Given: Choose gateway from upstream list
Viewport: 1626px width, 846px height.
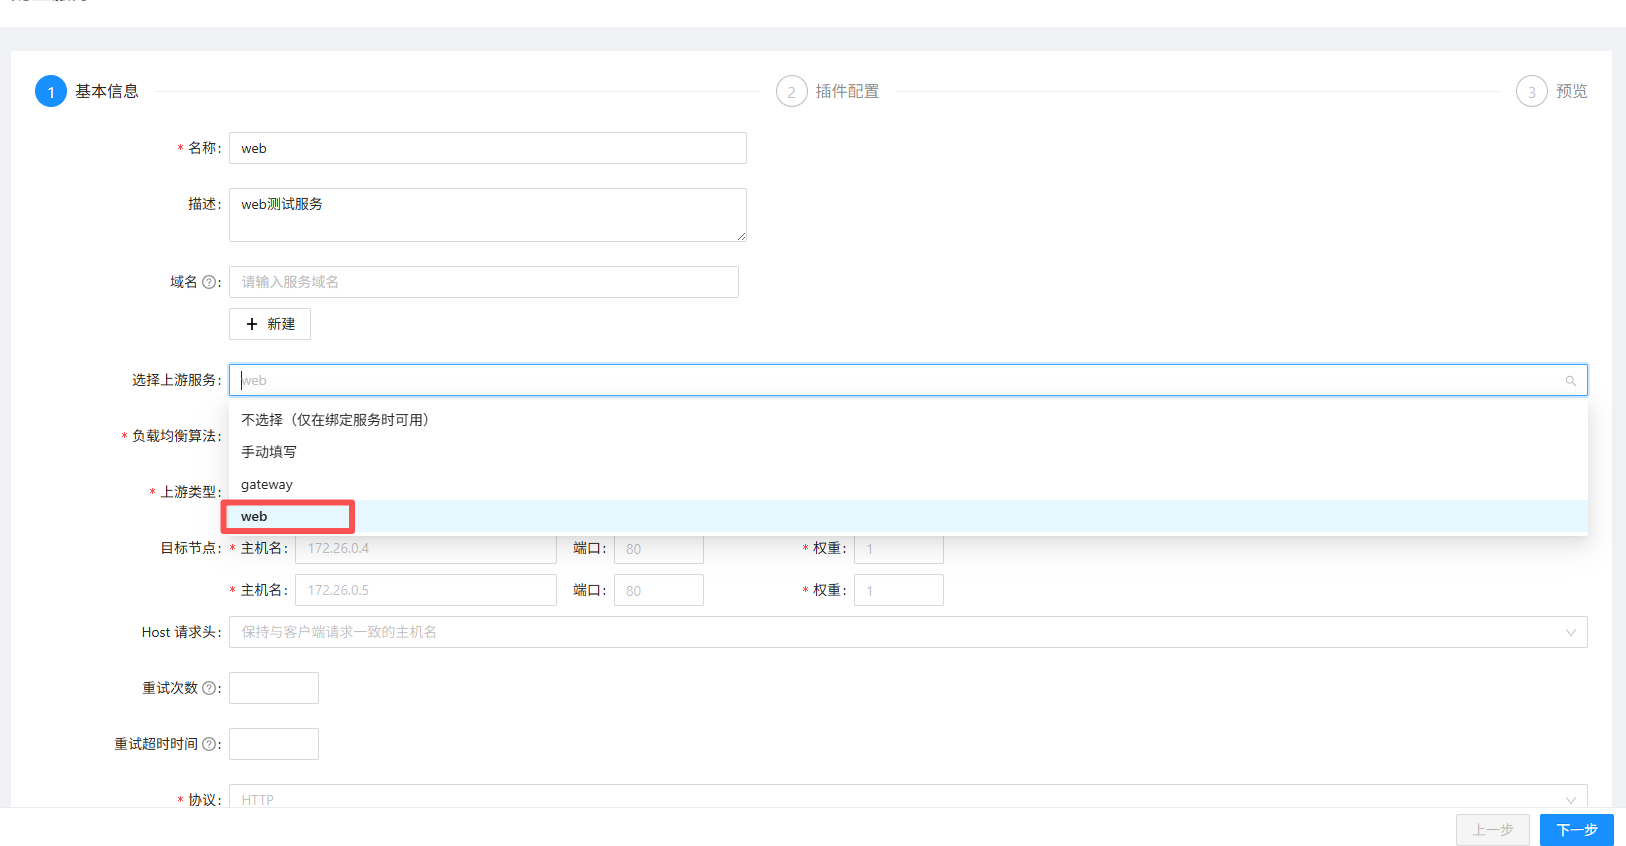Looking at the screenshot, I should [x=908, y=484].
